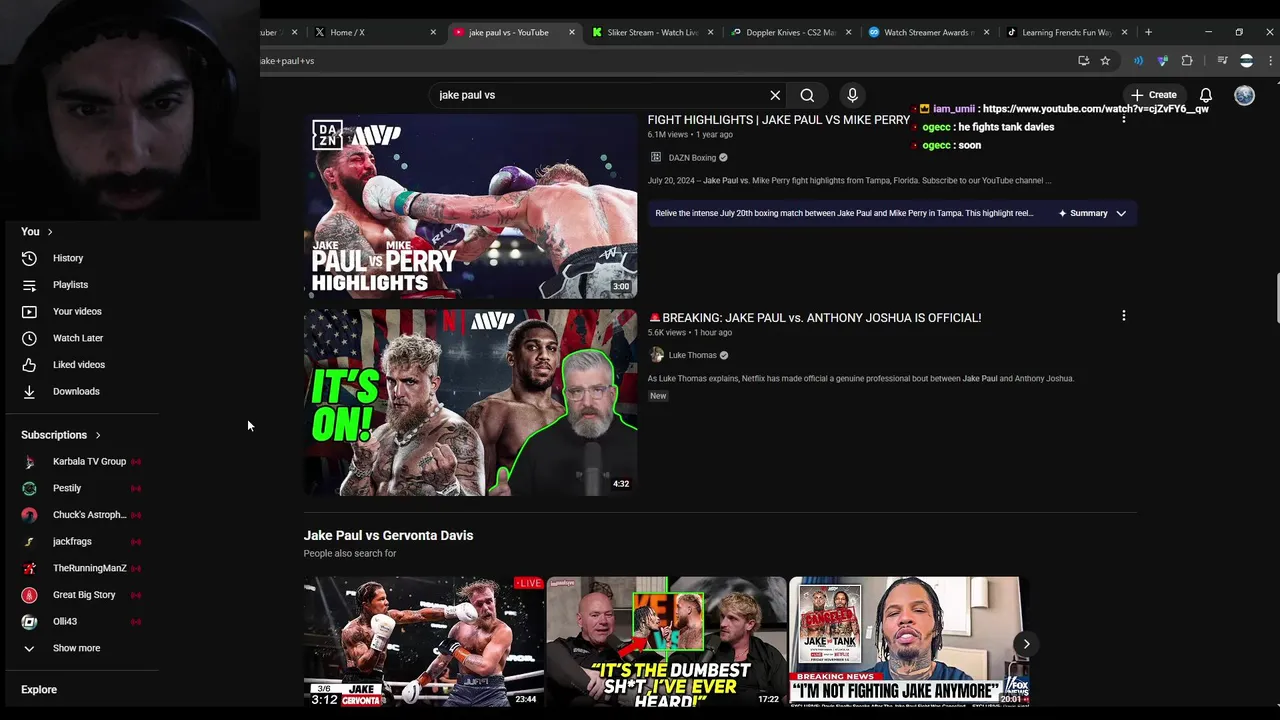The image size is (1280, 720).
Task: Click Jake Paul vs Gervonta Davis heading
Action: [388, 536]
